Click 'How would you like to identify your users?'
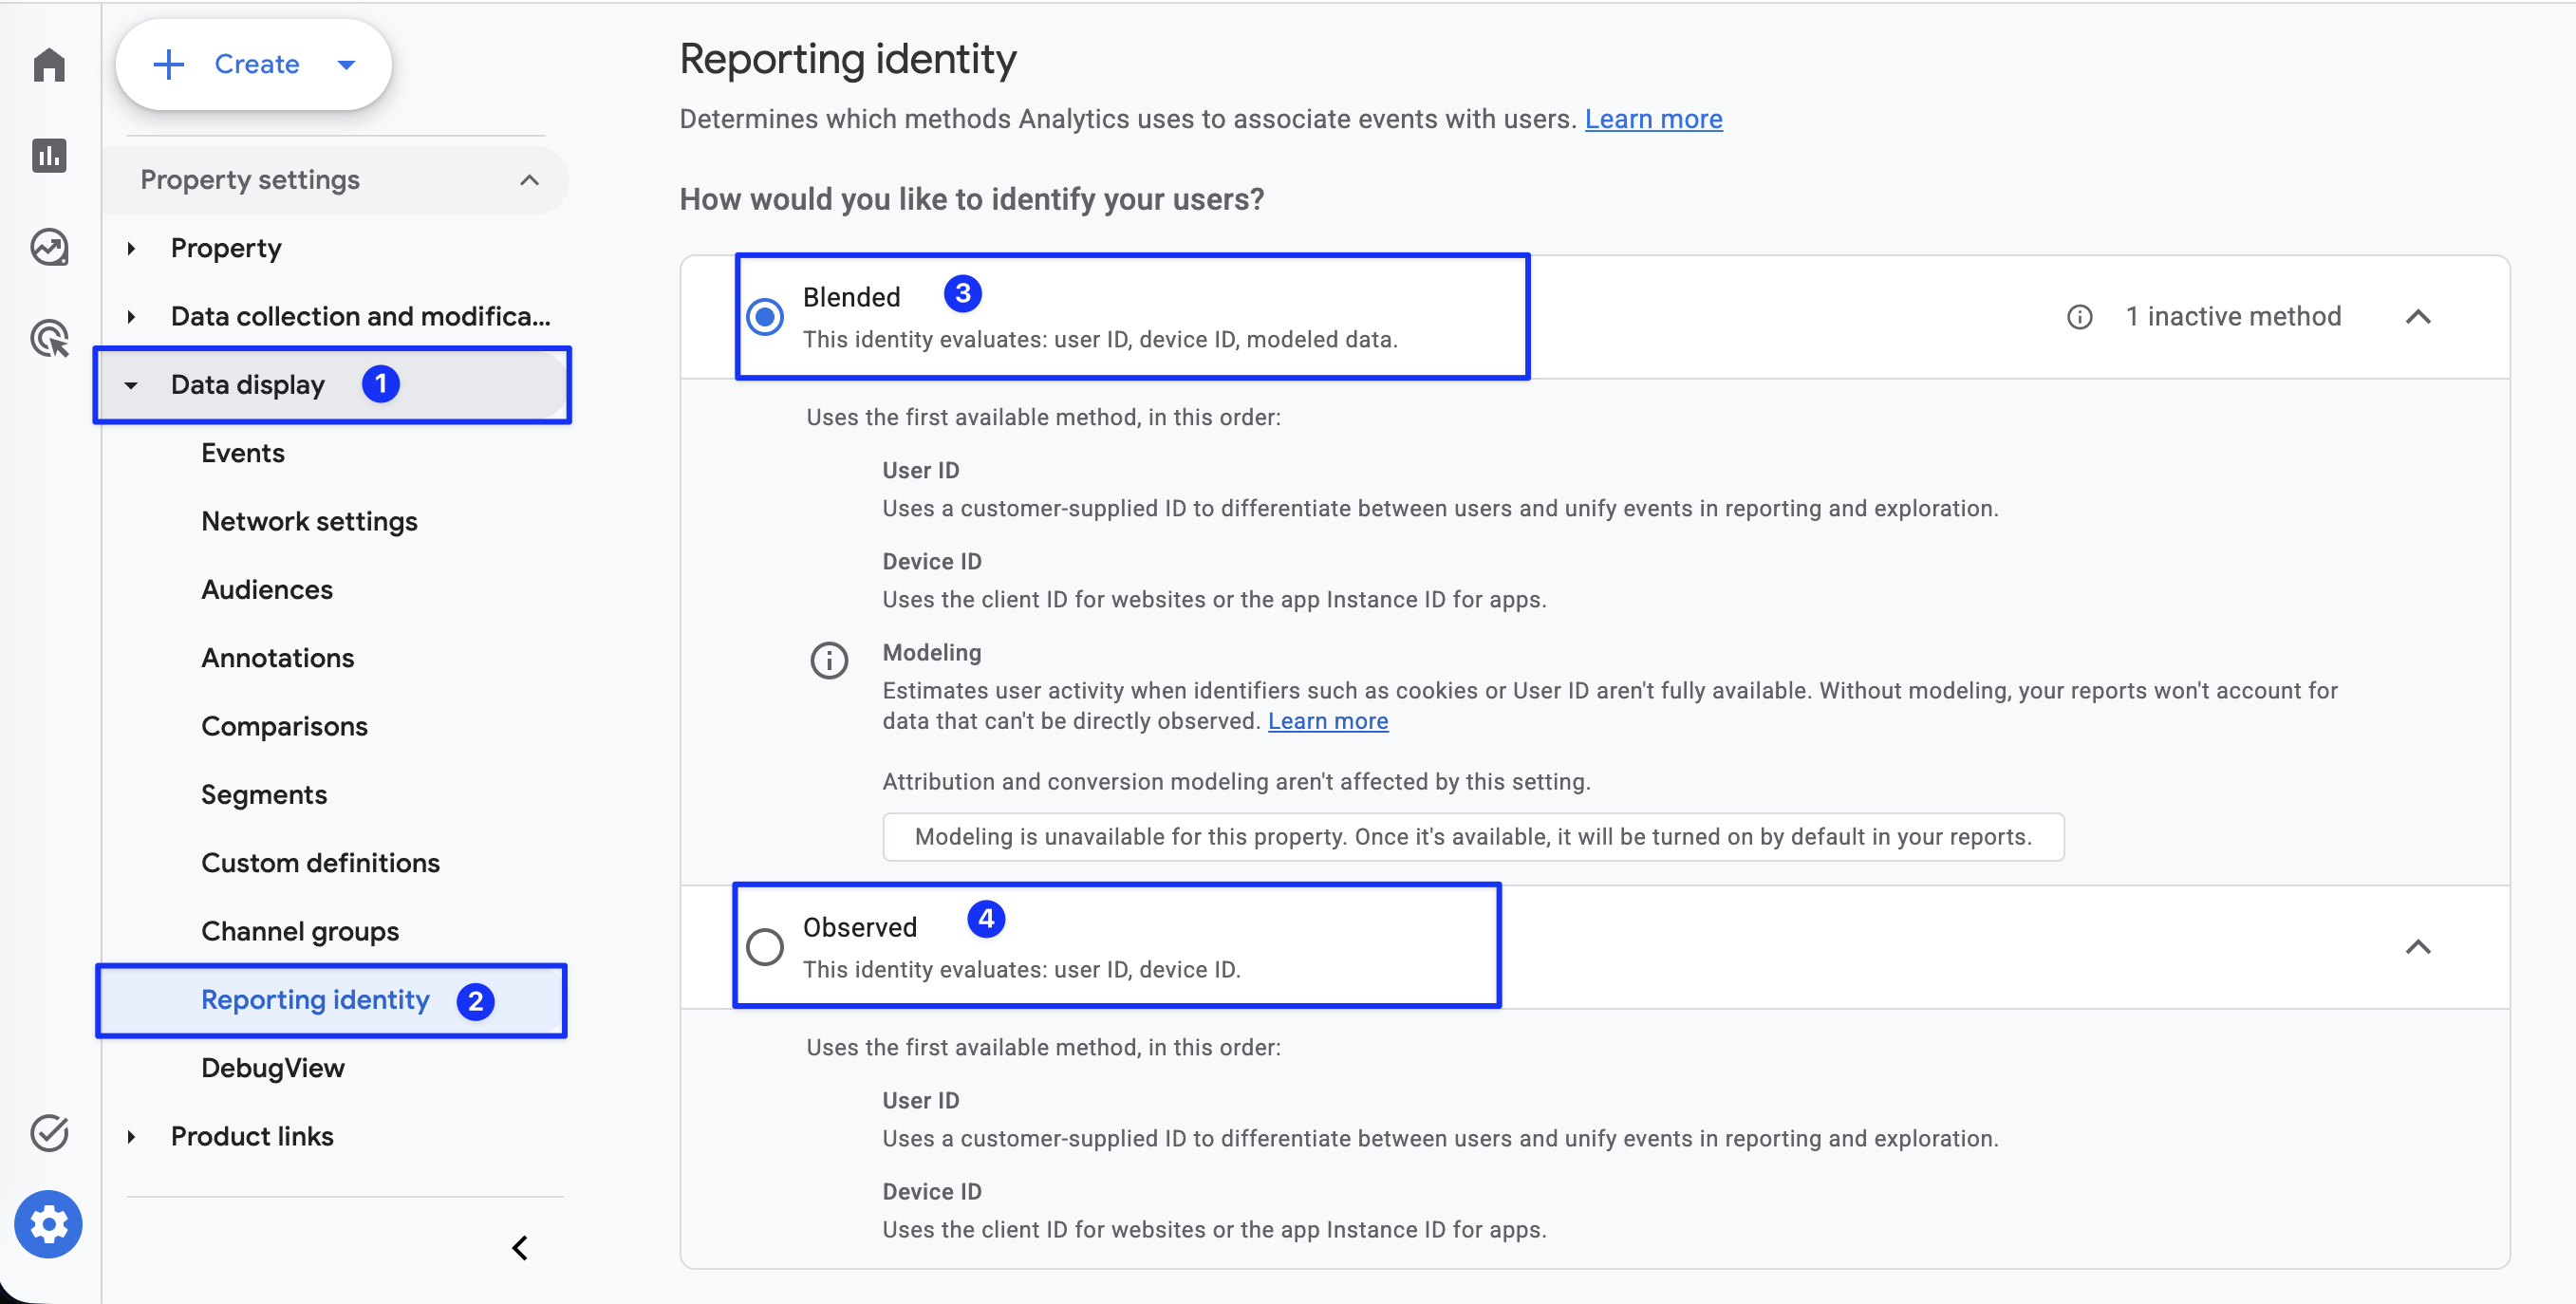 pos(971,199)
